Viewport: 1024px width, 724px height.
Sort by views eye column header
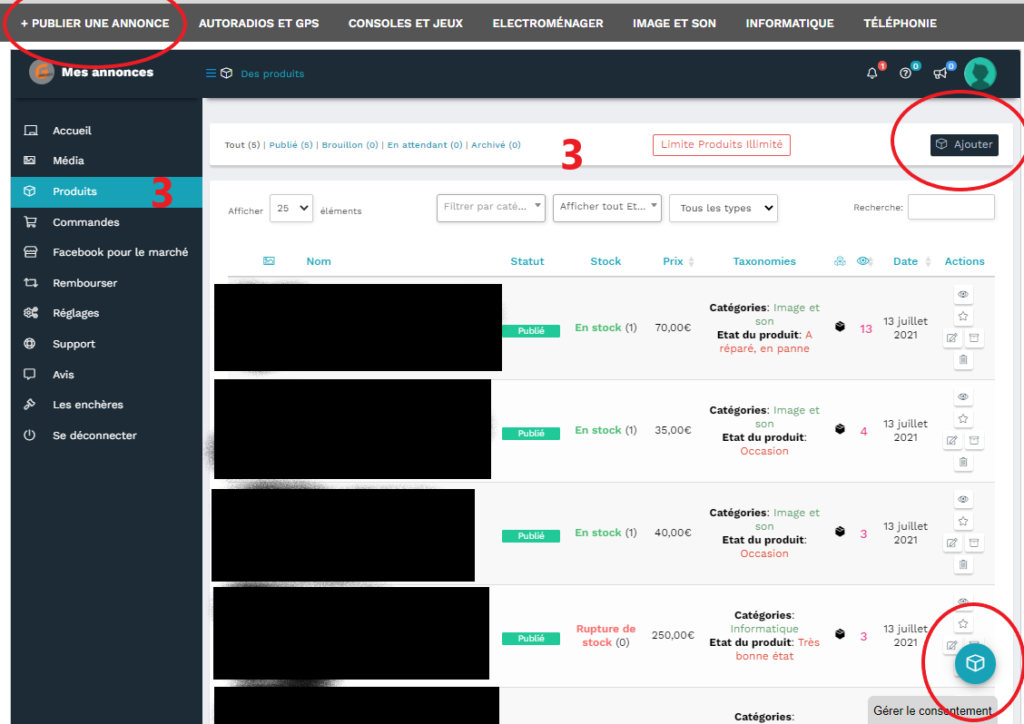[x=865, y=261]
